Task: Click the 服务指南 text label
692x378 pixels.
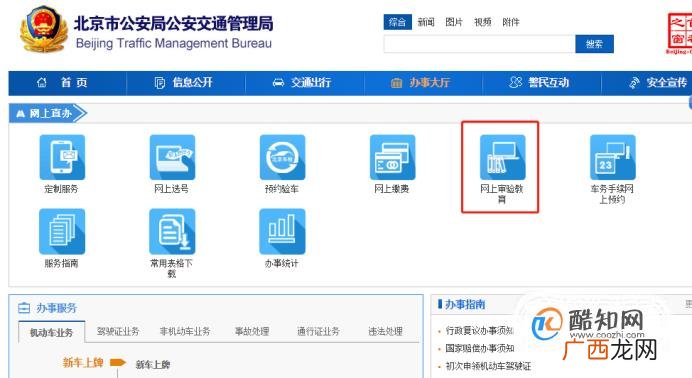Action: 61,263
